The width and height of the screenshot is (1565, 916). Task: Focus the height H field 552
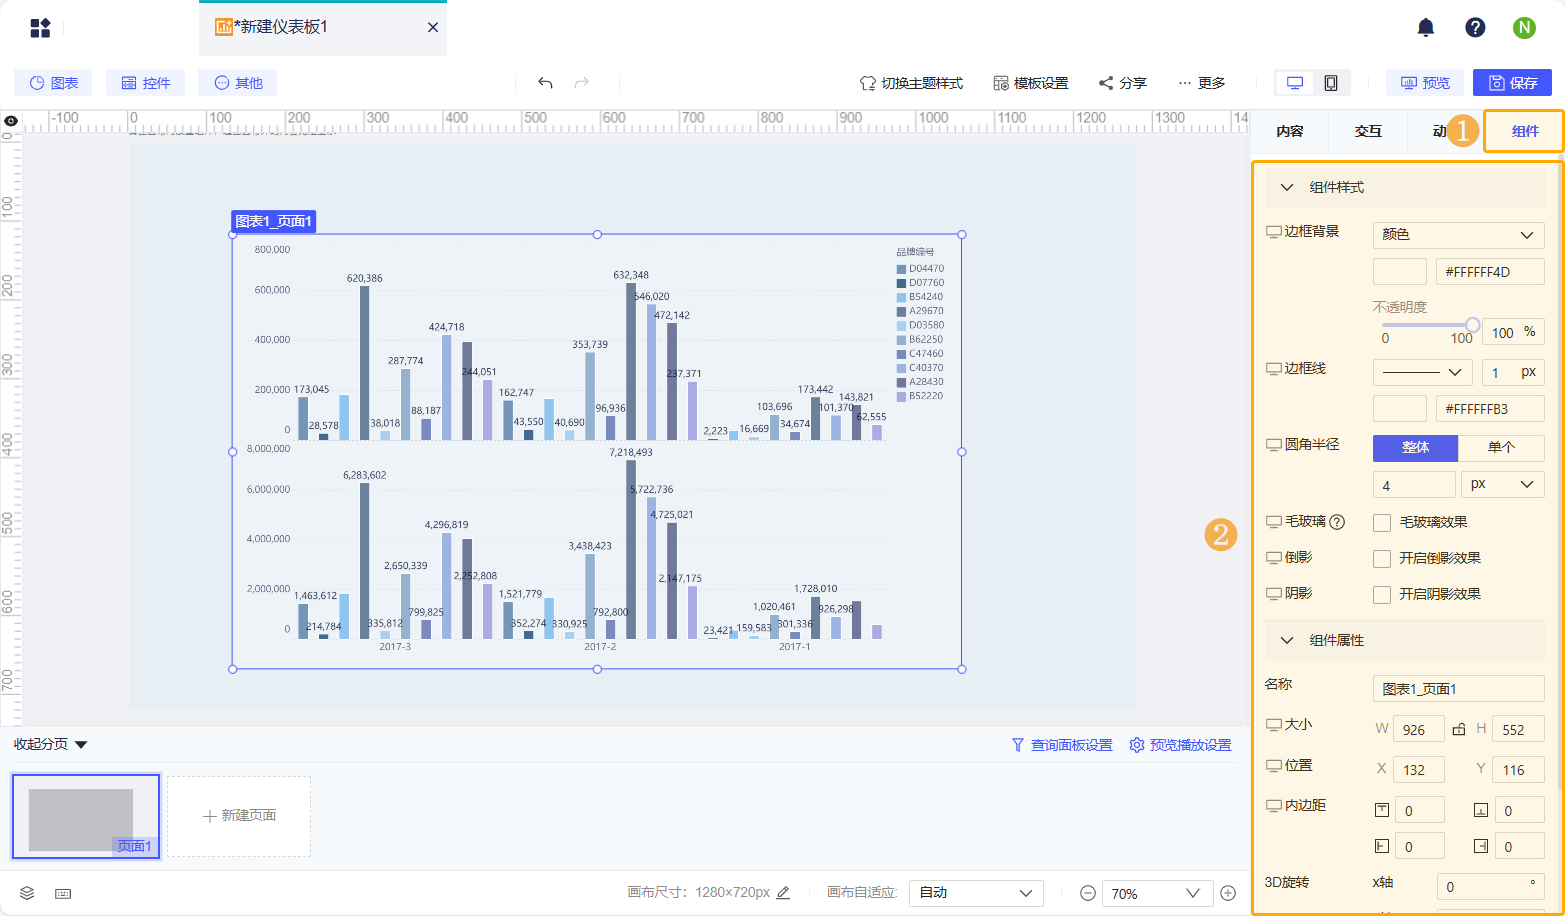point(1518,729)
